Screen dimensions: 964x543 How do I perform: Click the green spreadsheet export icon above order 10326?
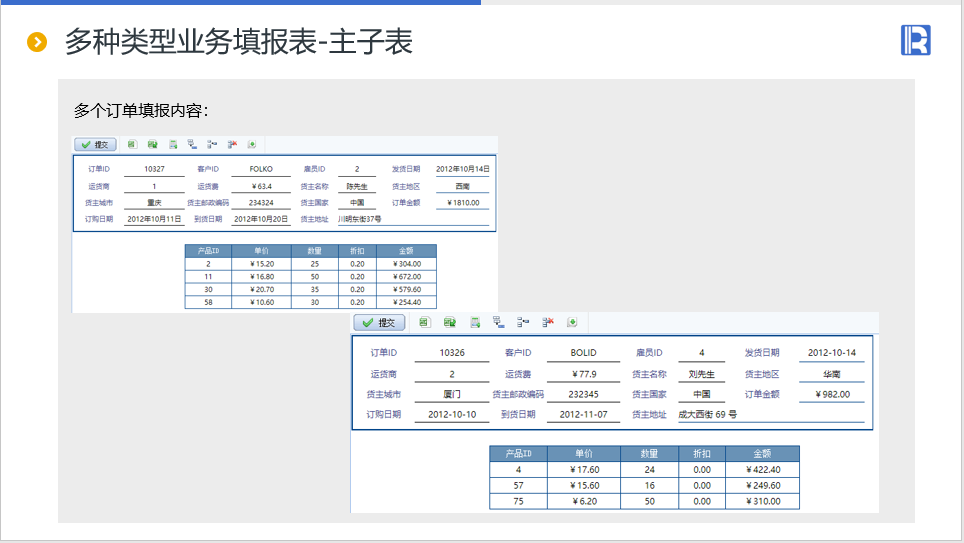(x=424, y=322)
